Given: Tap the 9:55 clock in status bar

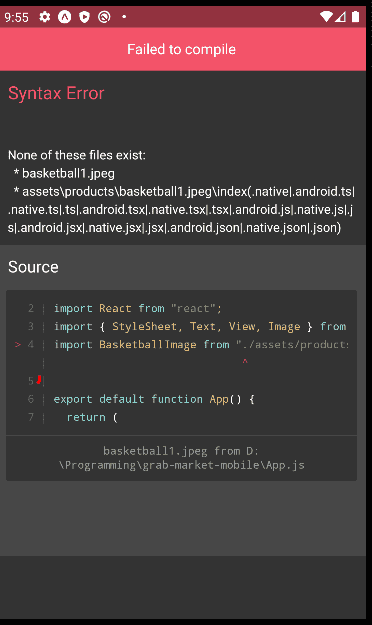Looking at the screenshot, I should [x=17, y=18].
